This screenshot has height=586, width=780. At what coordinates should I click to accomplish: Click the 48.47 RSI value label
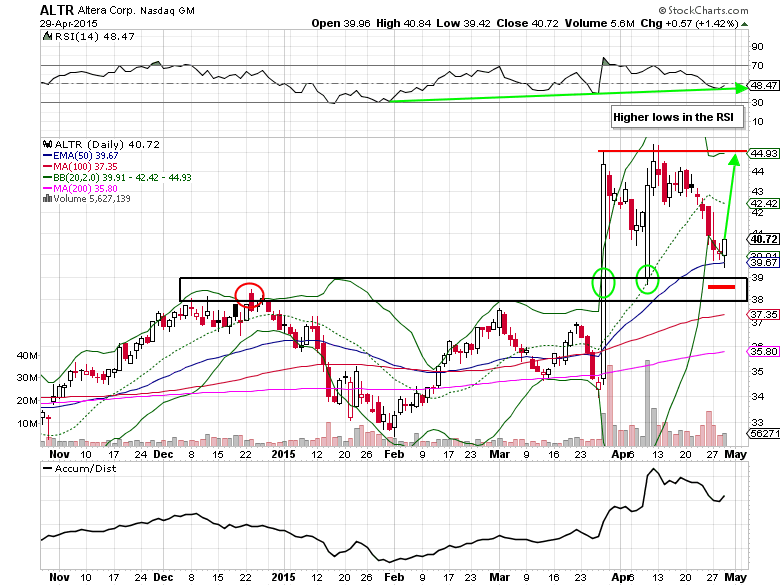pos(764,87)
